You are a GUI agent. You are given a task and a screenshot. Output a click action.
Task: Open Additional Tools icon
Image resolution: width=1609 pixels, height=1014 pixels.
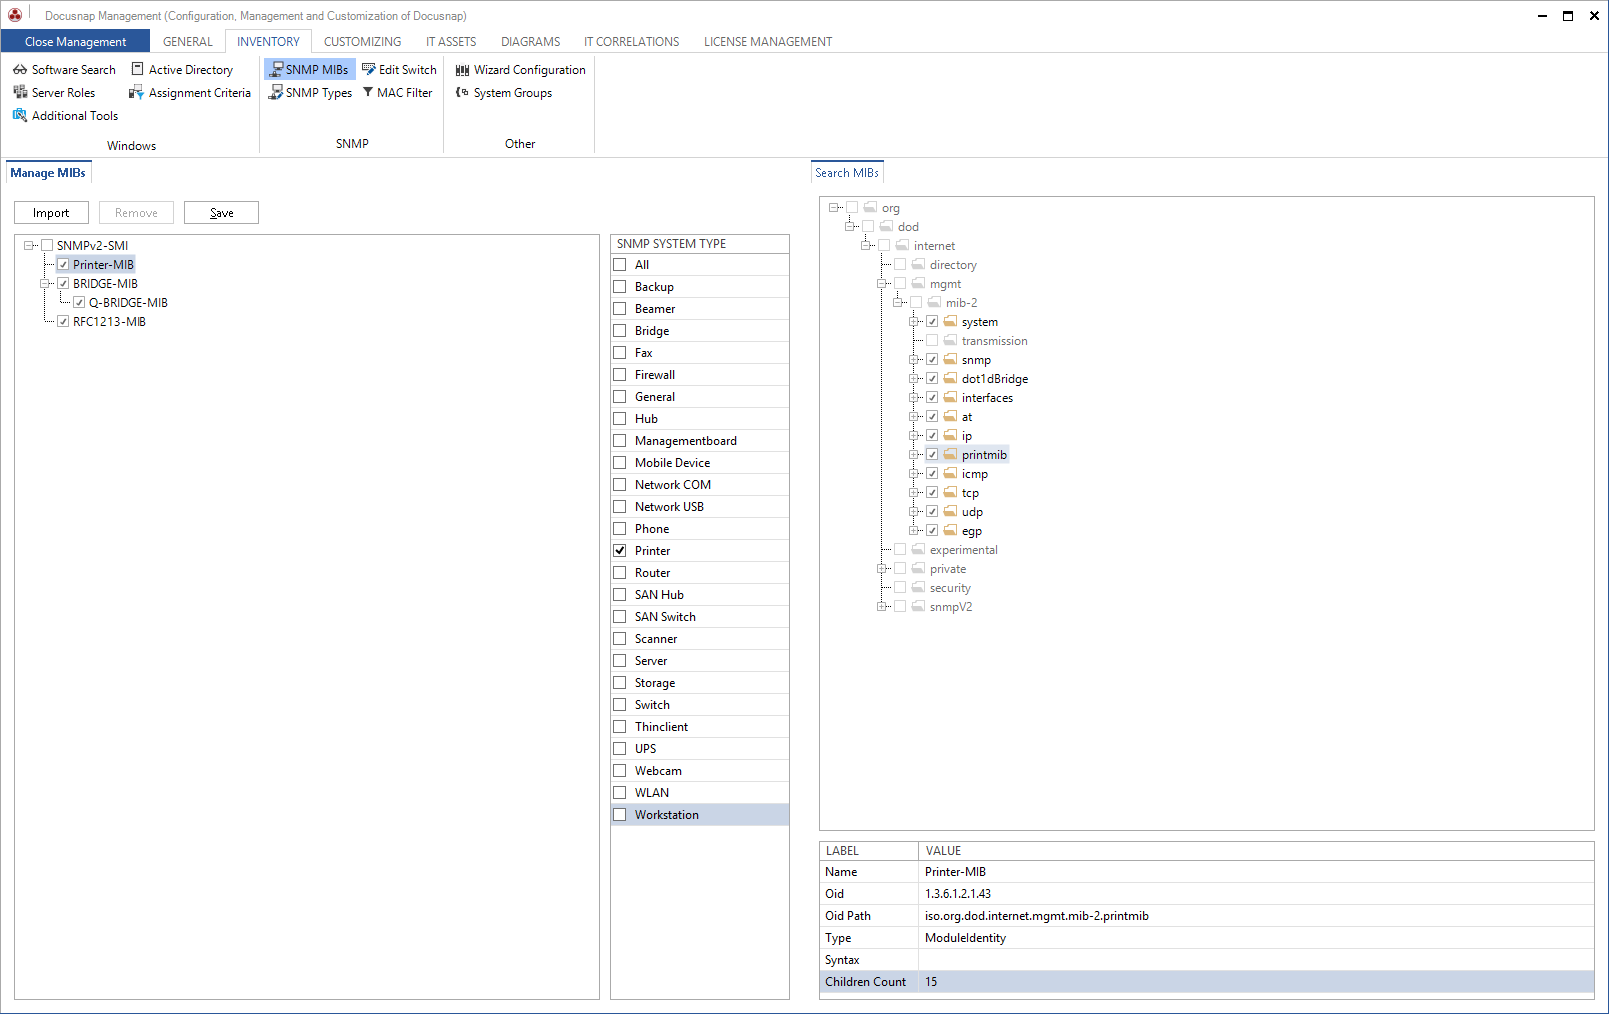(x=20, y=115)
